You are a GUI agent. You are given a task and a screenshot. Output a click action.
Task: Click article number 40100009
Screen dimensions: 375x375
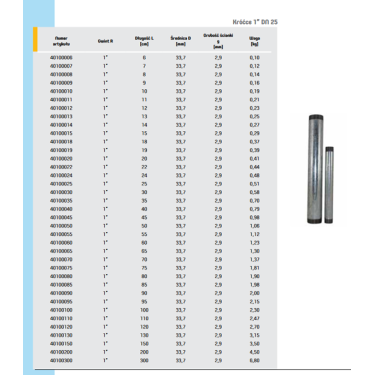(x=61, y=83)
